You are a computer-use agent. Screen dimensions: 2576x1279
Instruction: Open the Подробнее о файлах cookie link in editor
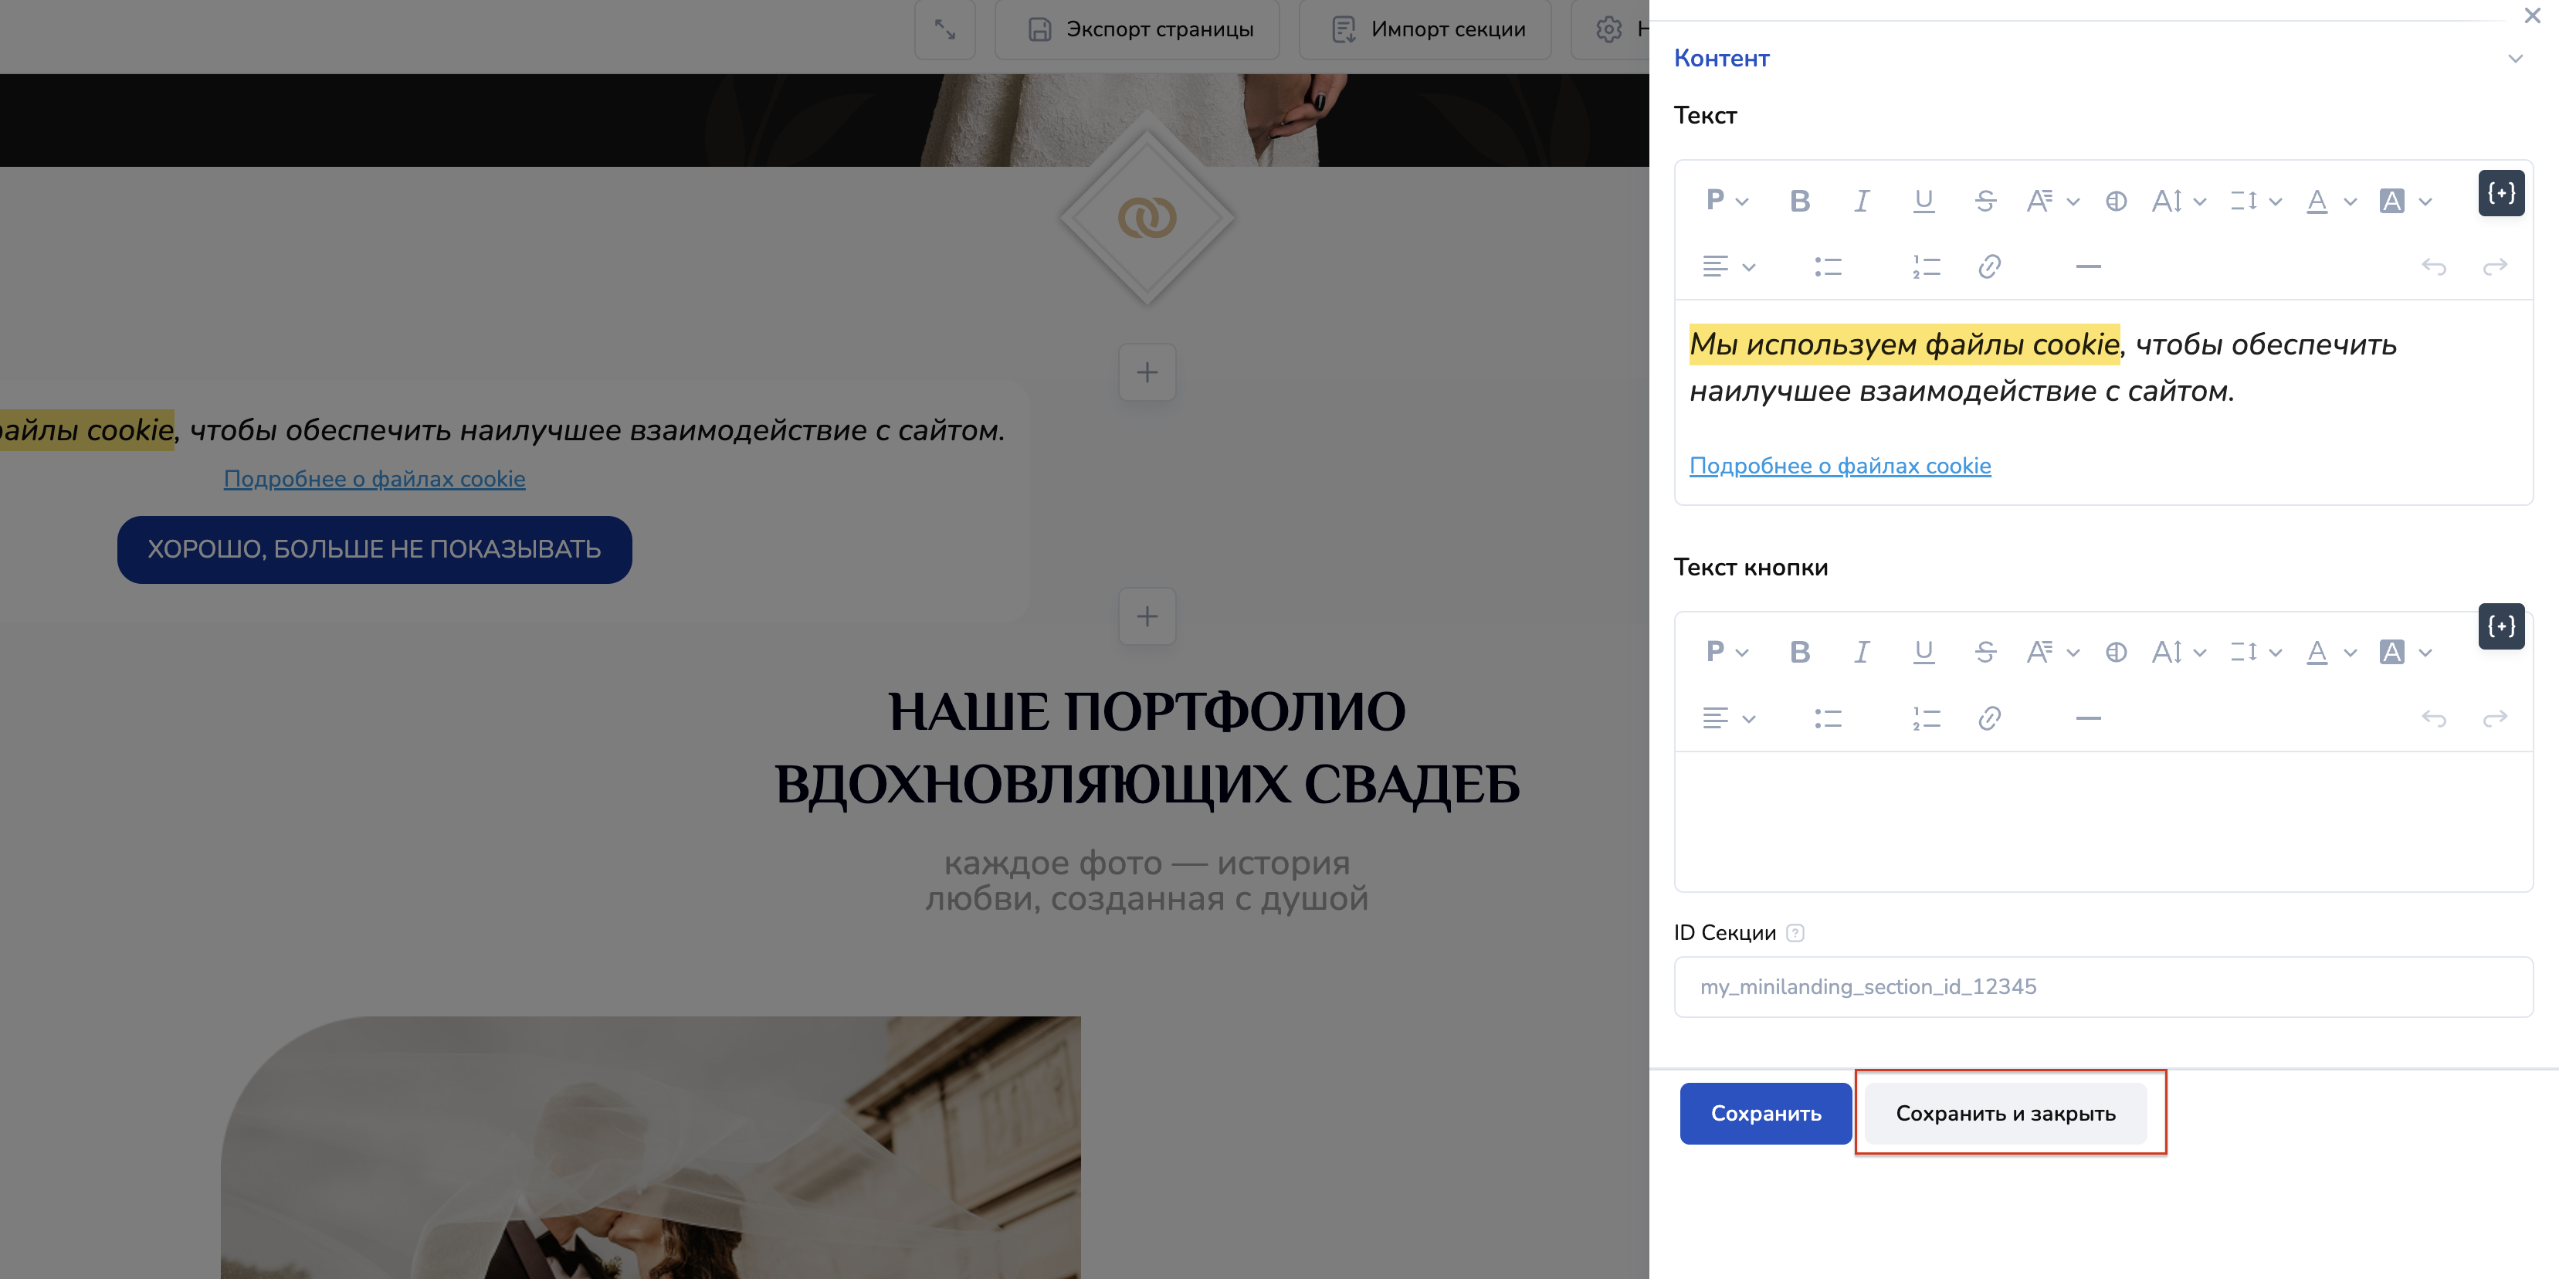[1839, 466]
